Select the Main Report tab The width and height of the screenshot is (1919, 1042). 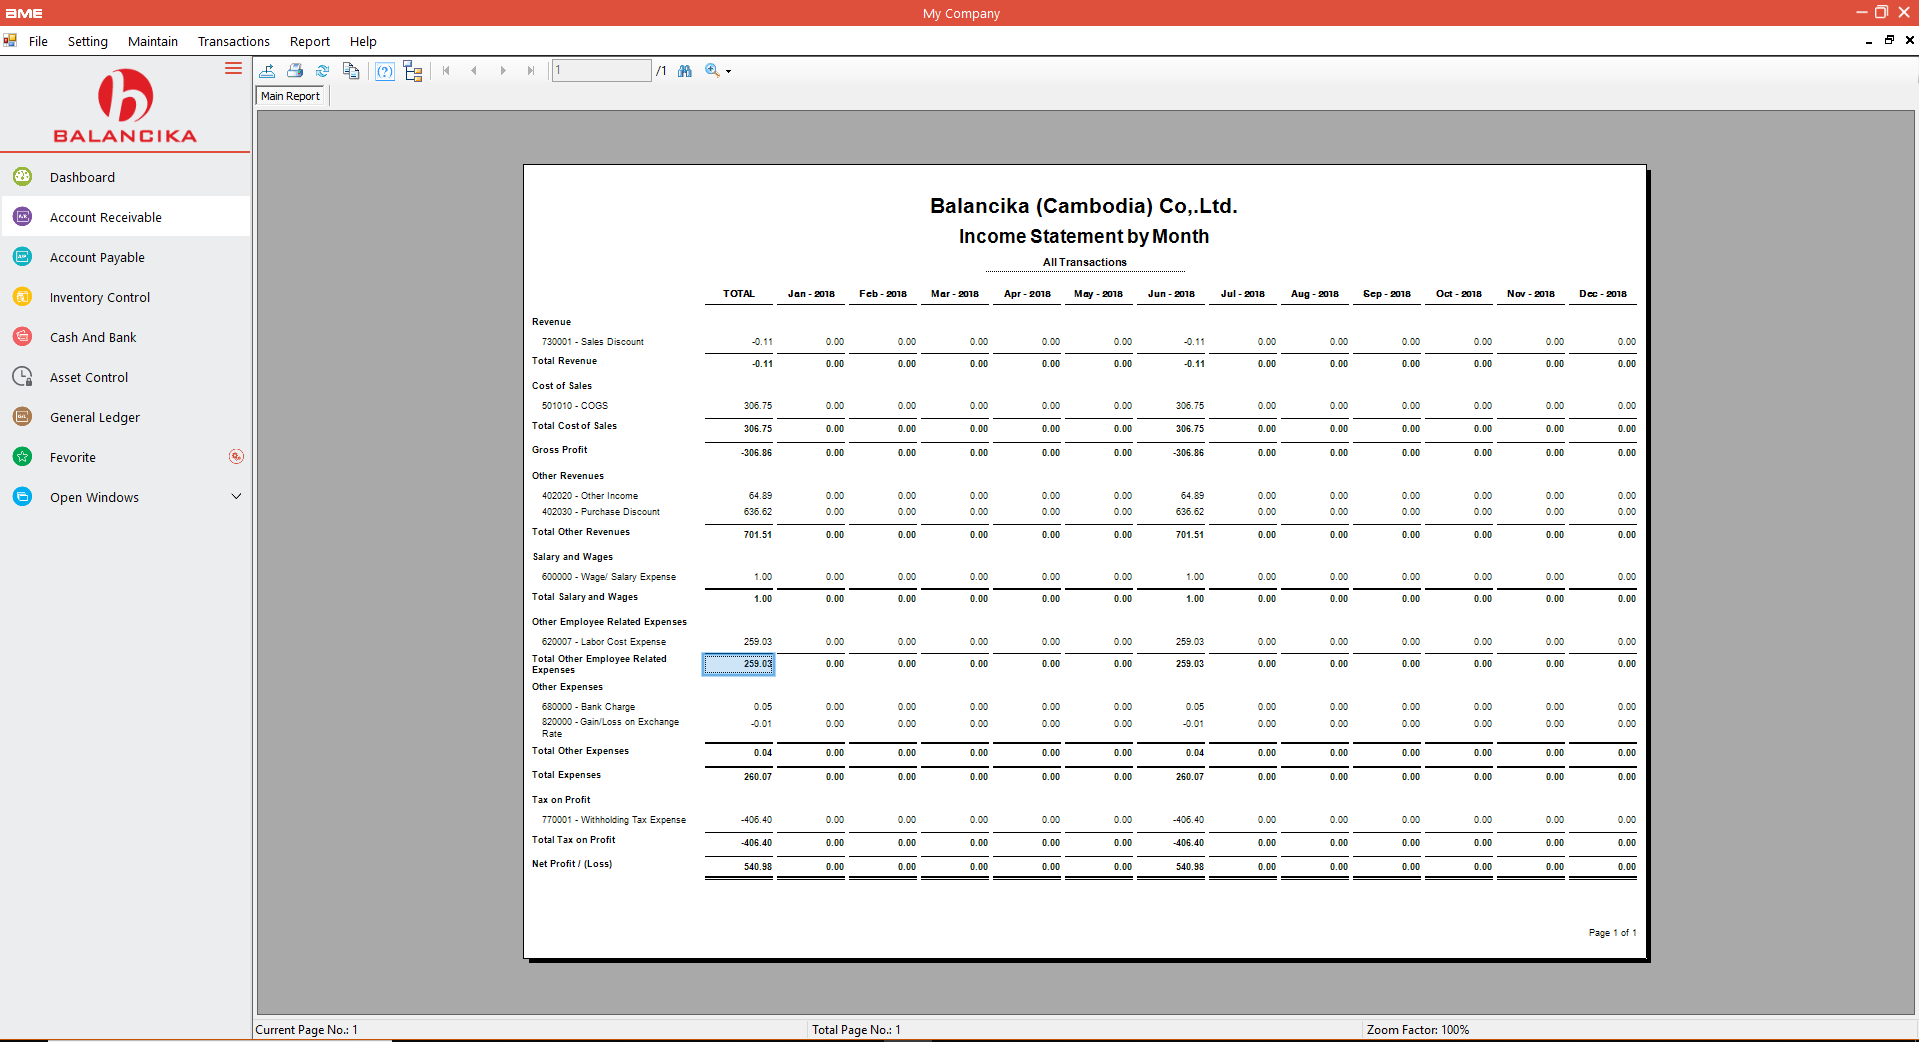(291, 96)
